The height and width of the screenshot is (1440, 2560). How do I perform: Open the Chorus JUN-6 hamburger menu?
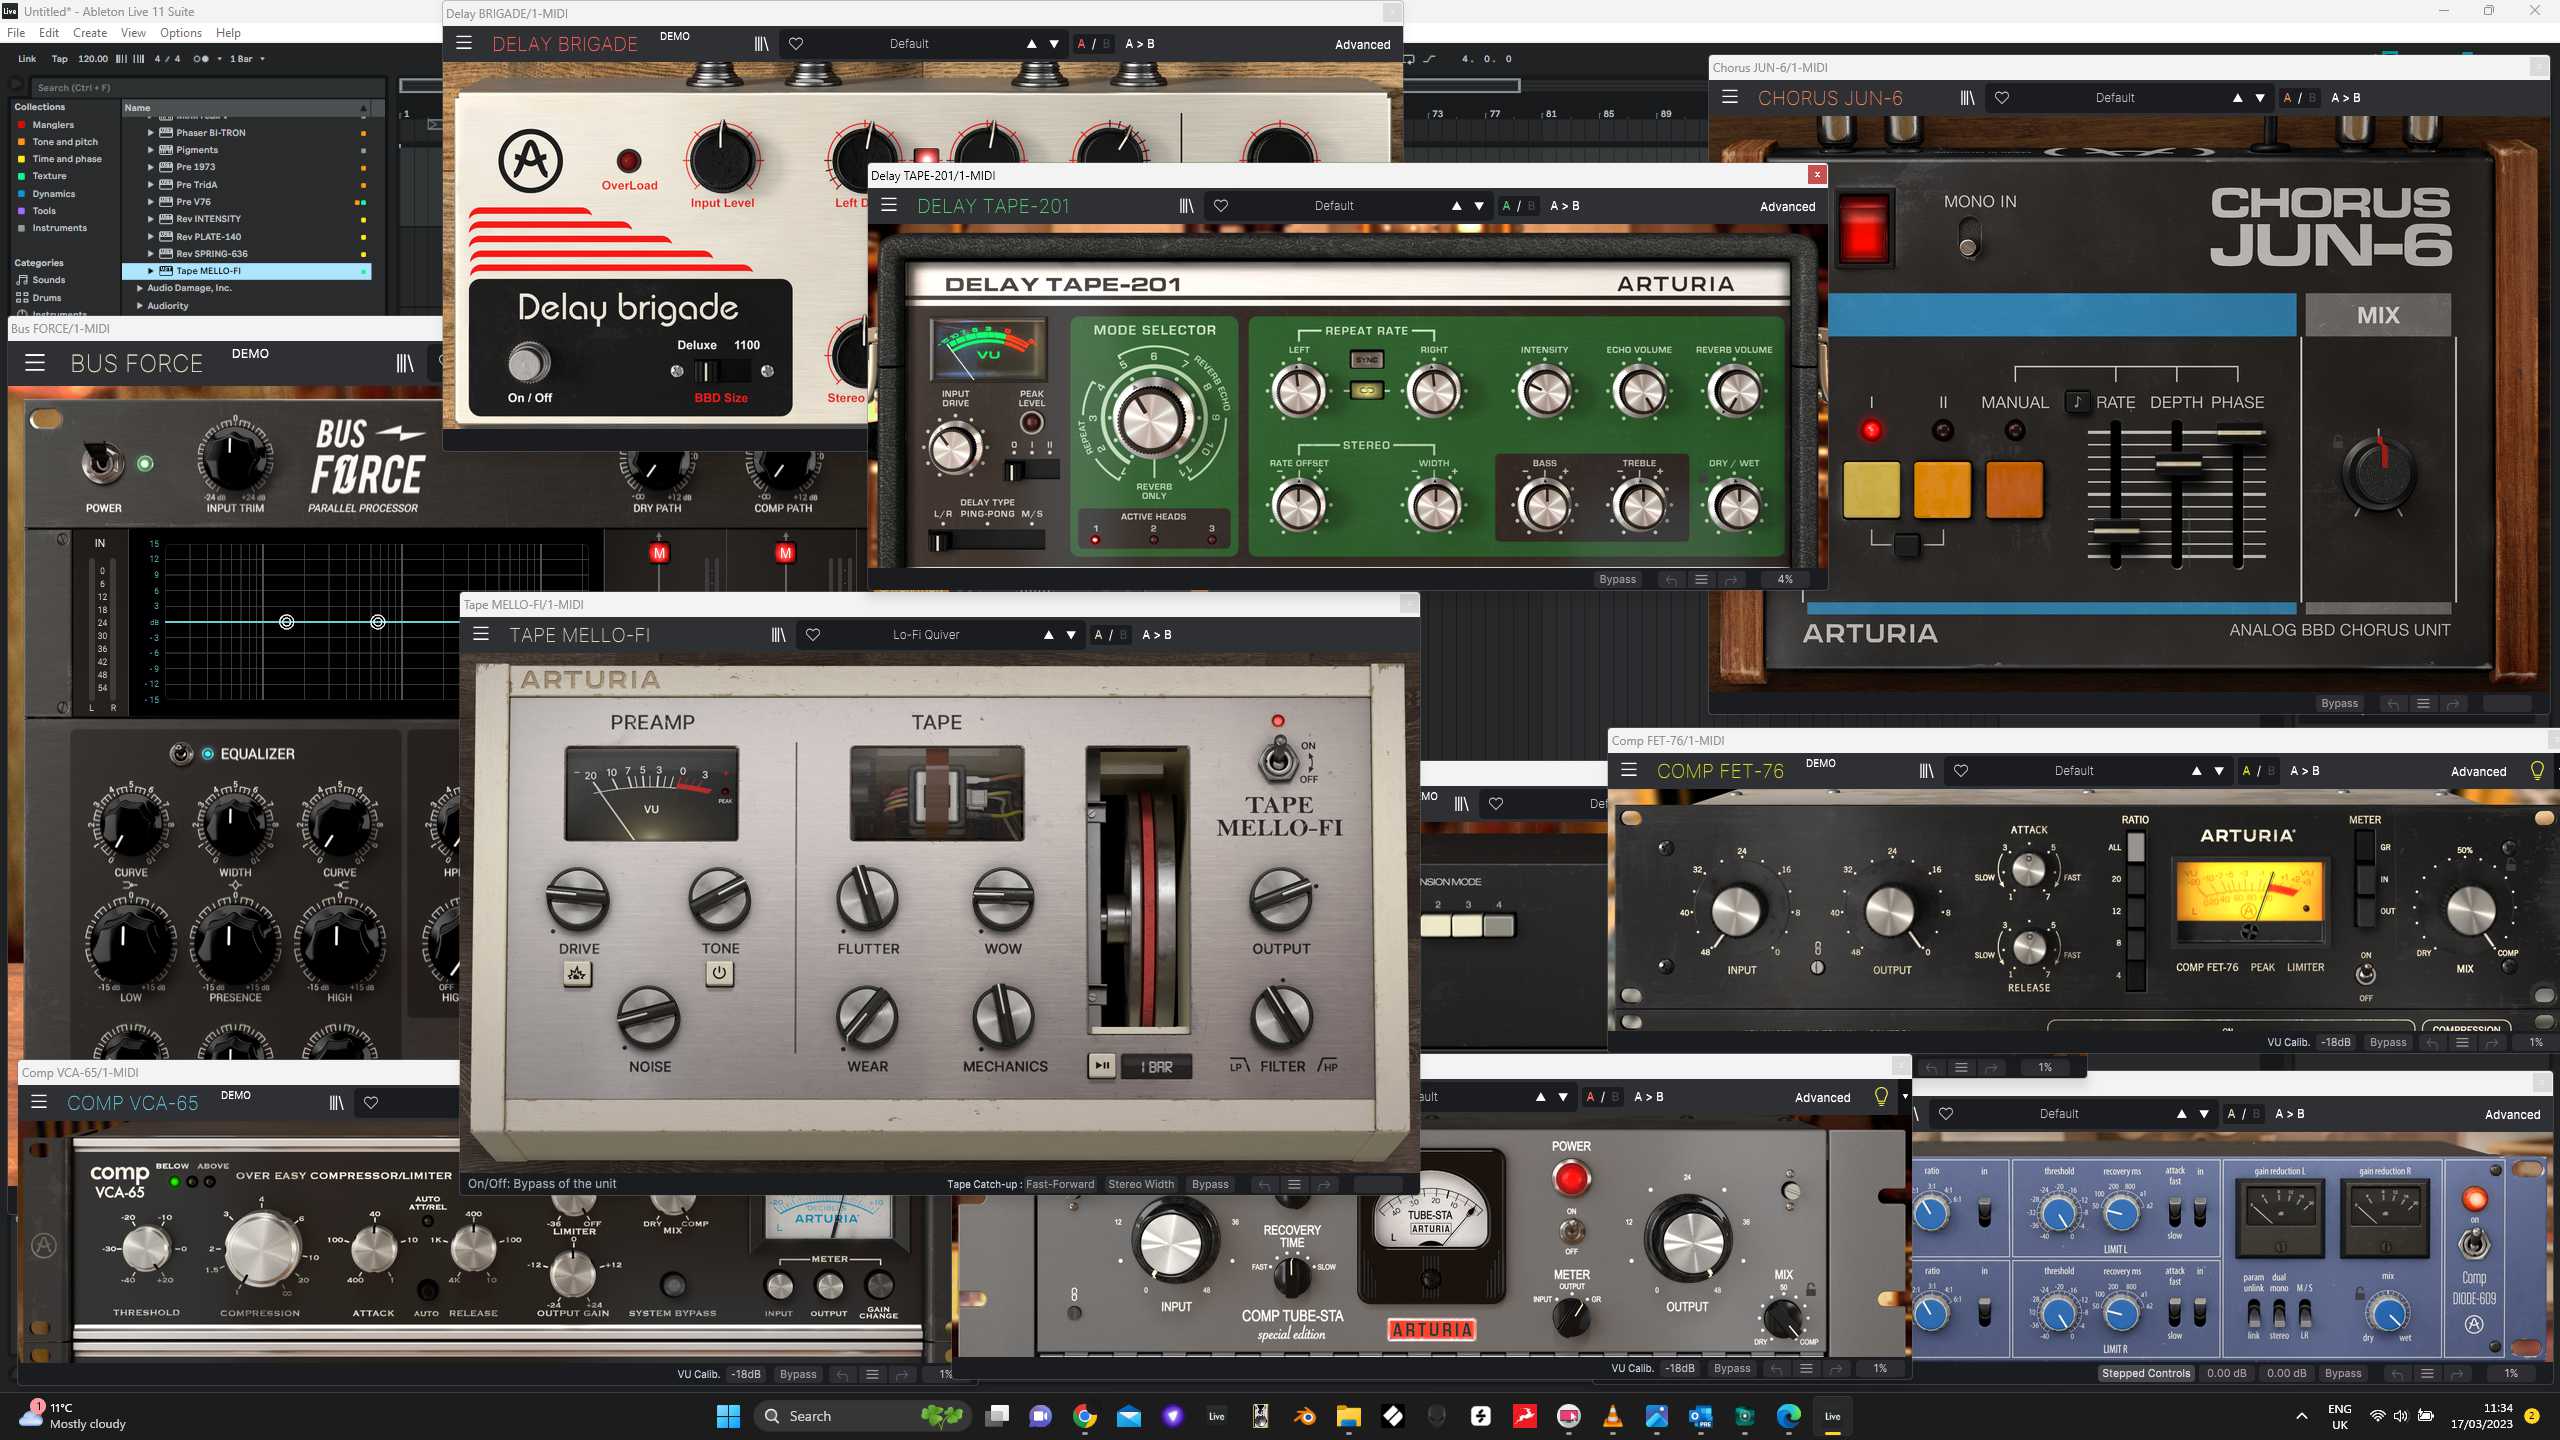(1730, 97)
